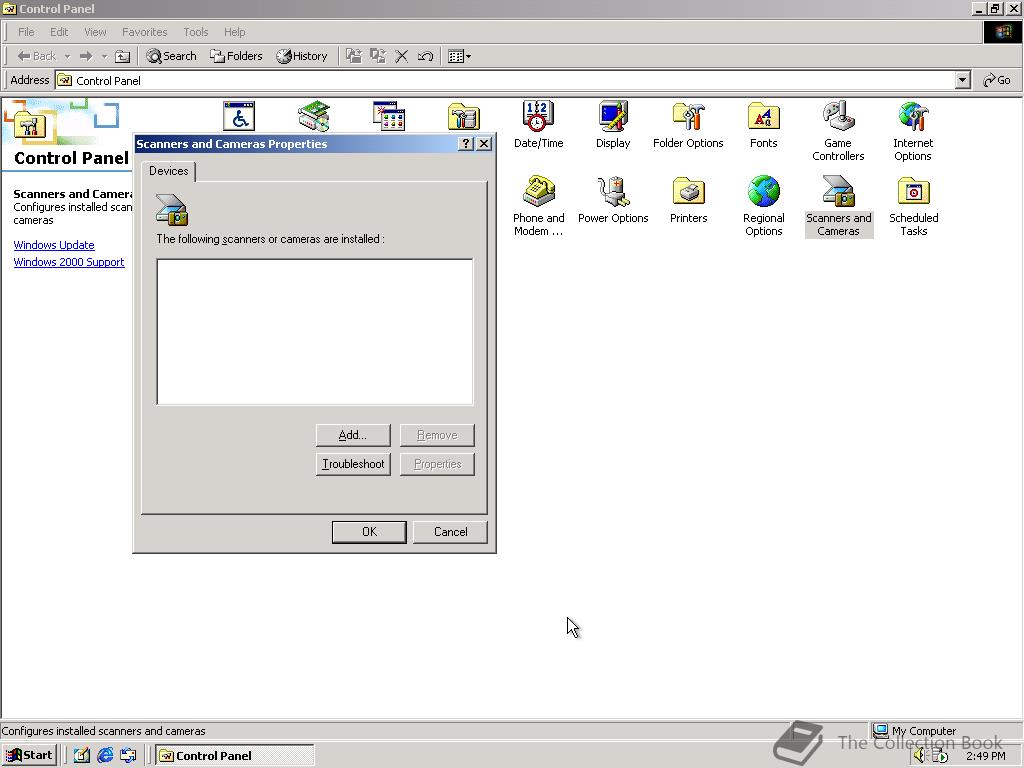Open Internet Options icon
This screenshot has width=1024, height=768.
tap(912, 131)
